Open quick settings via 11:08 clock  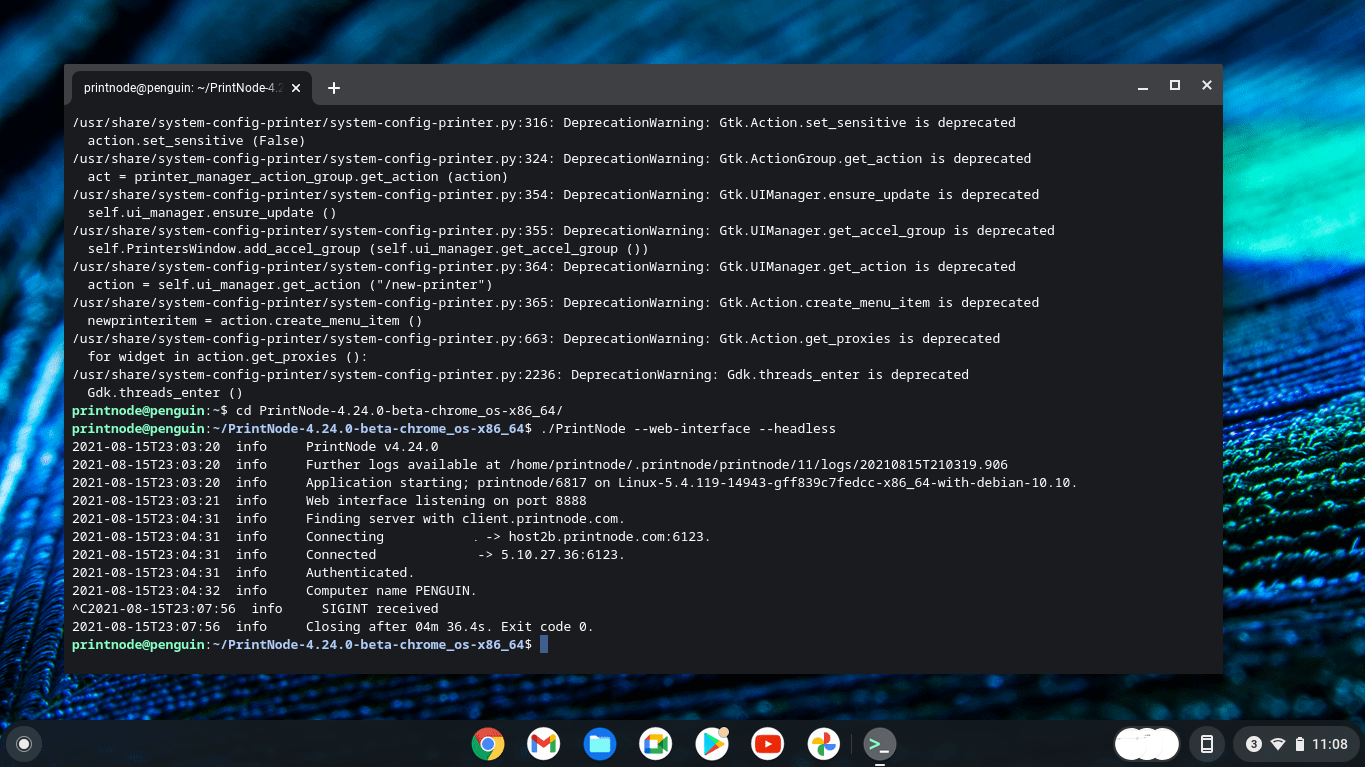coord(1330,744)
